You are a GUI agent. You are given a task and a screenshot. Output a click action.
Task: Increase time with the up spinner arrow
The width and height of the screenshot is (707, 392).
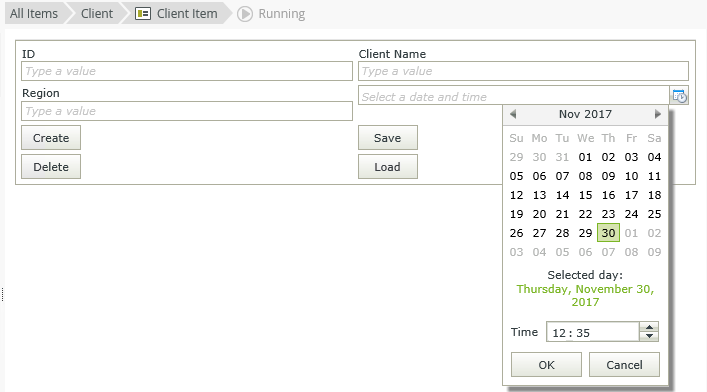[x=649, y=327]
